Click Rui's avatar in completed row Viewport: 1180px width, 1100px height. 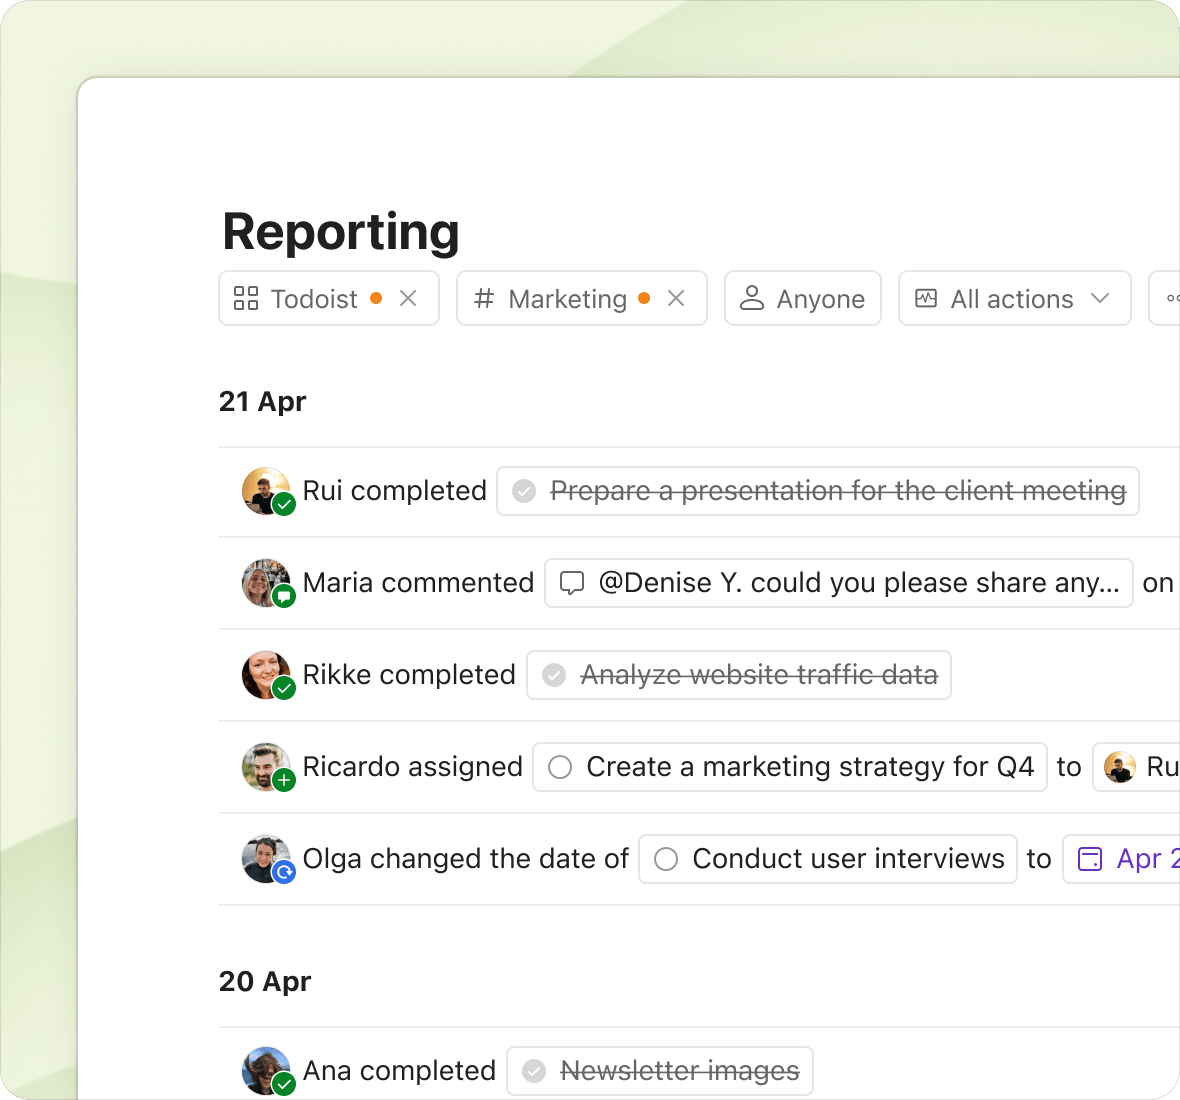[266, 491]
